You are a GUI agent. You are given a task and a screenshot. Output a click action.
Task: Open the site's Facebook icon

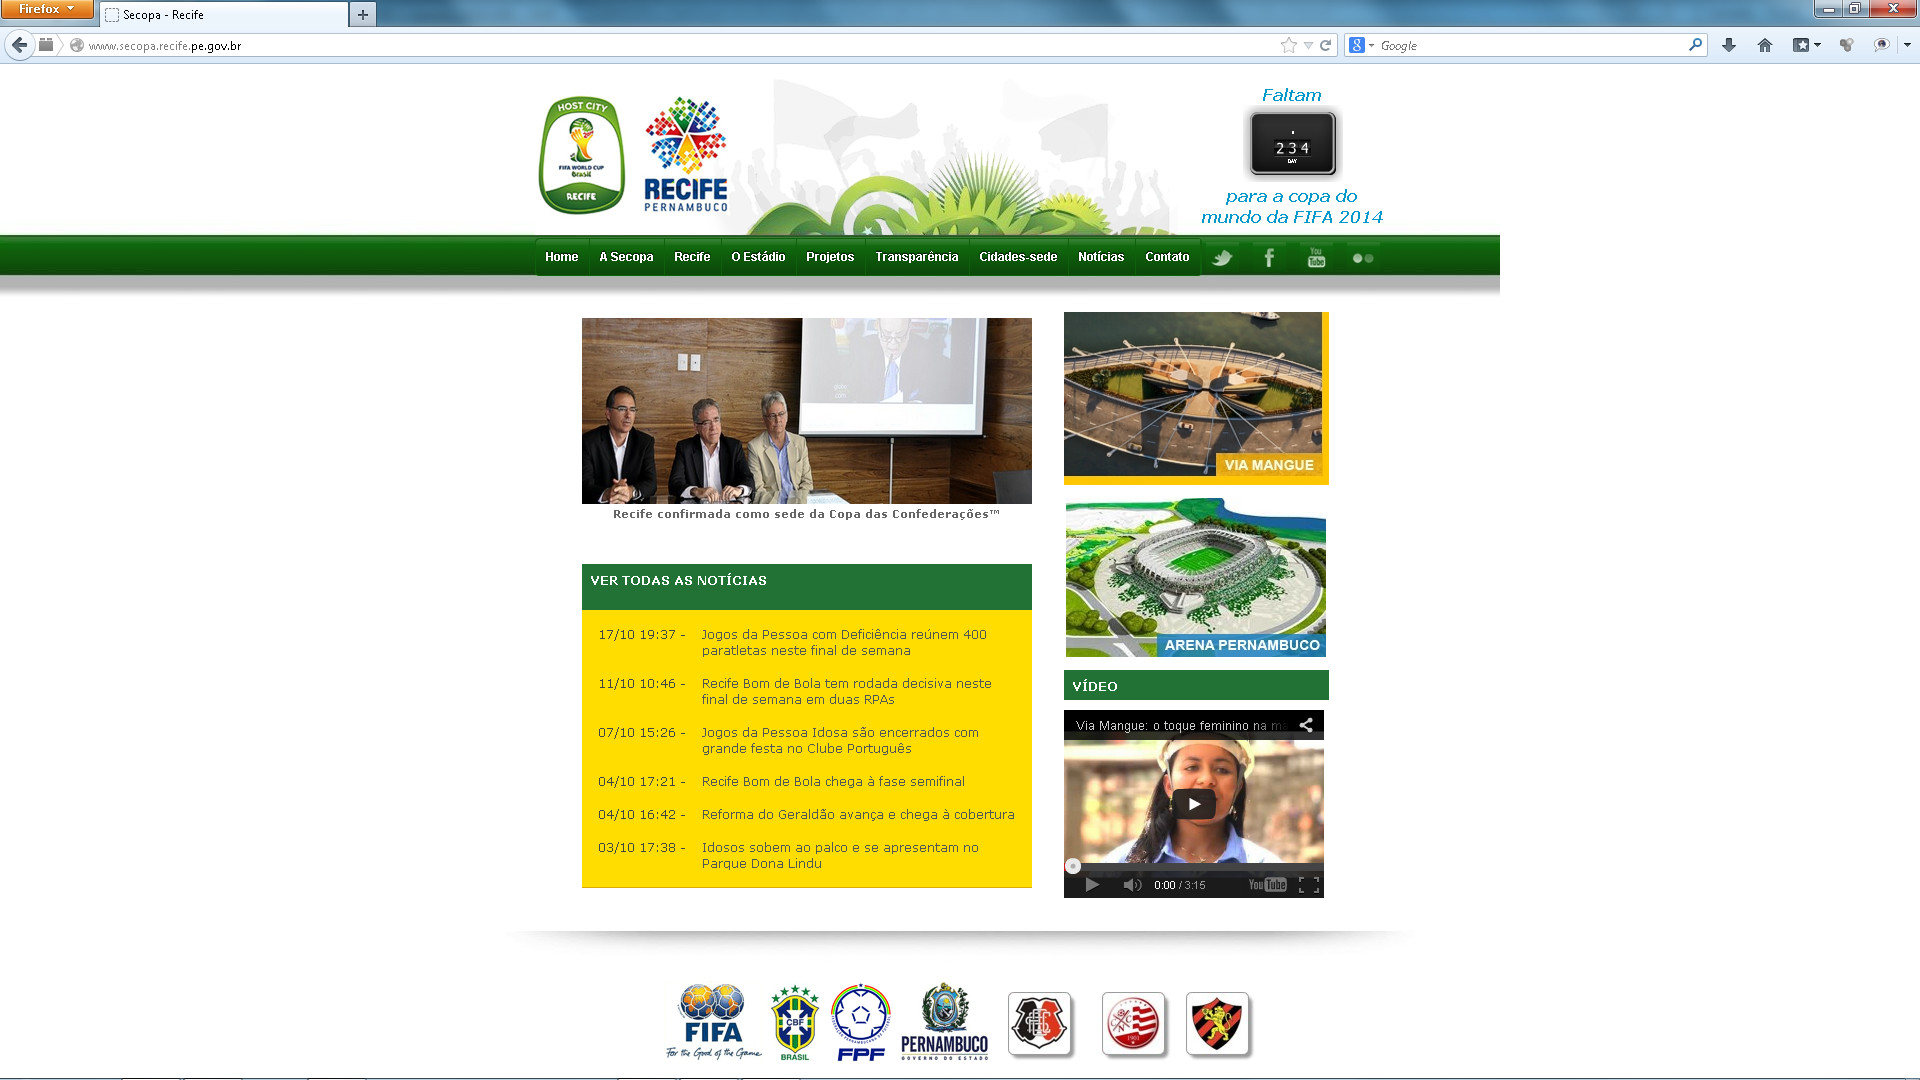click(1269, 258)
